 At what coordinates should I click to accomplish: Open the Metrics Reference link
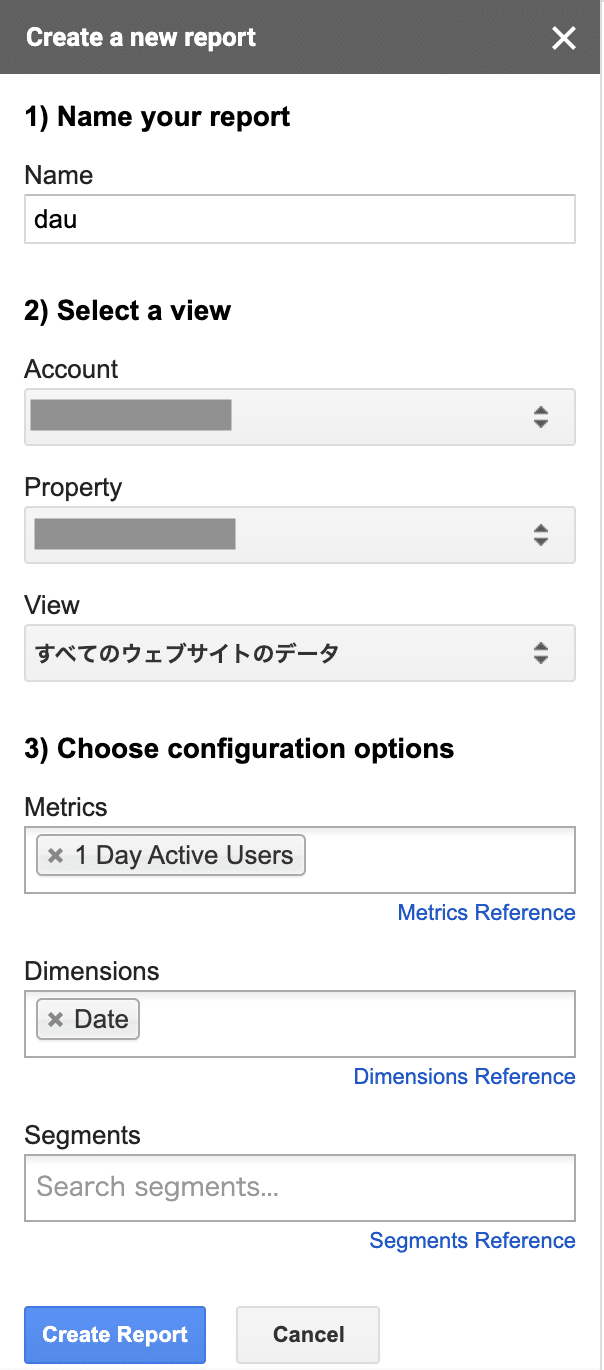(486, 913)
